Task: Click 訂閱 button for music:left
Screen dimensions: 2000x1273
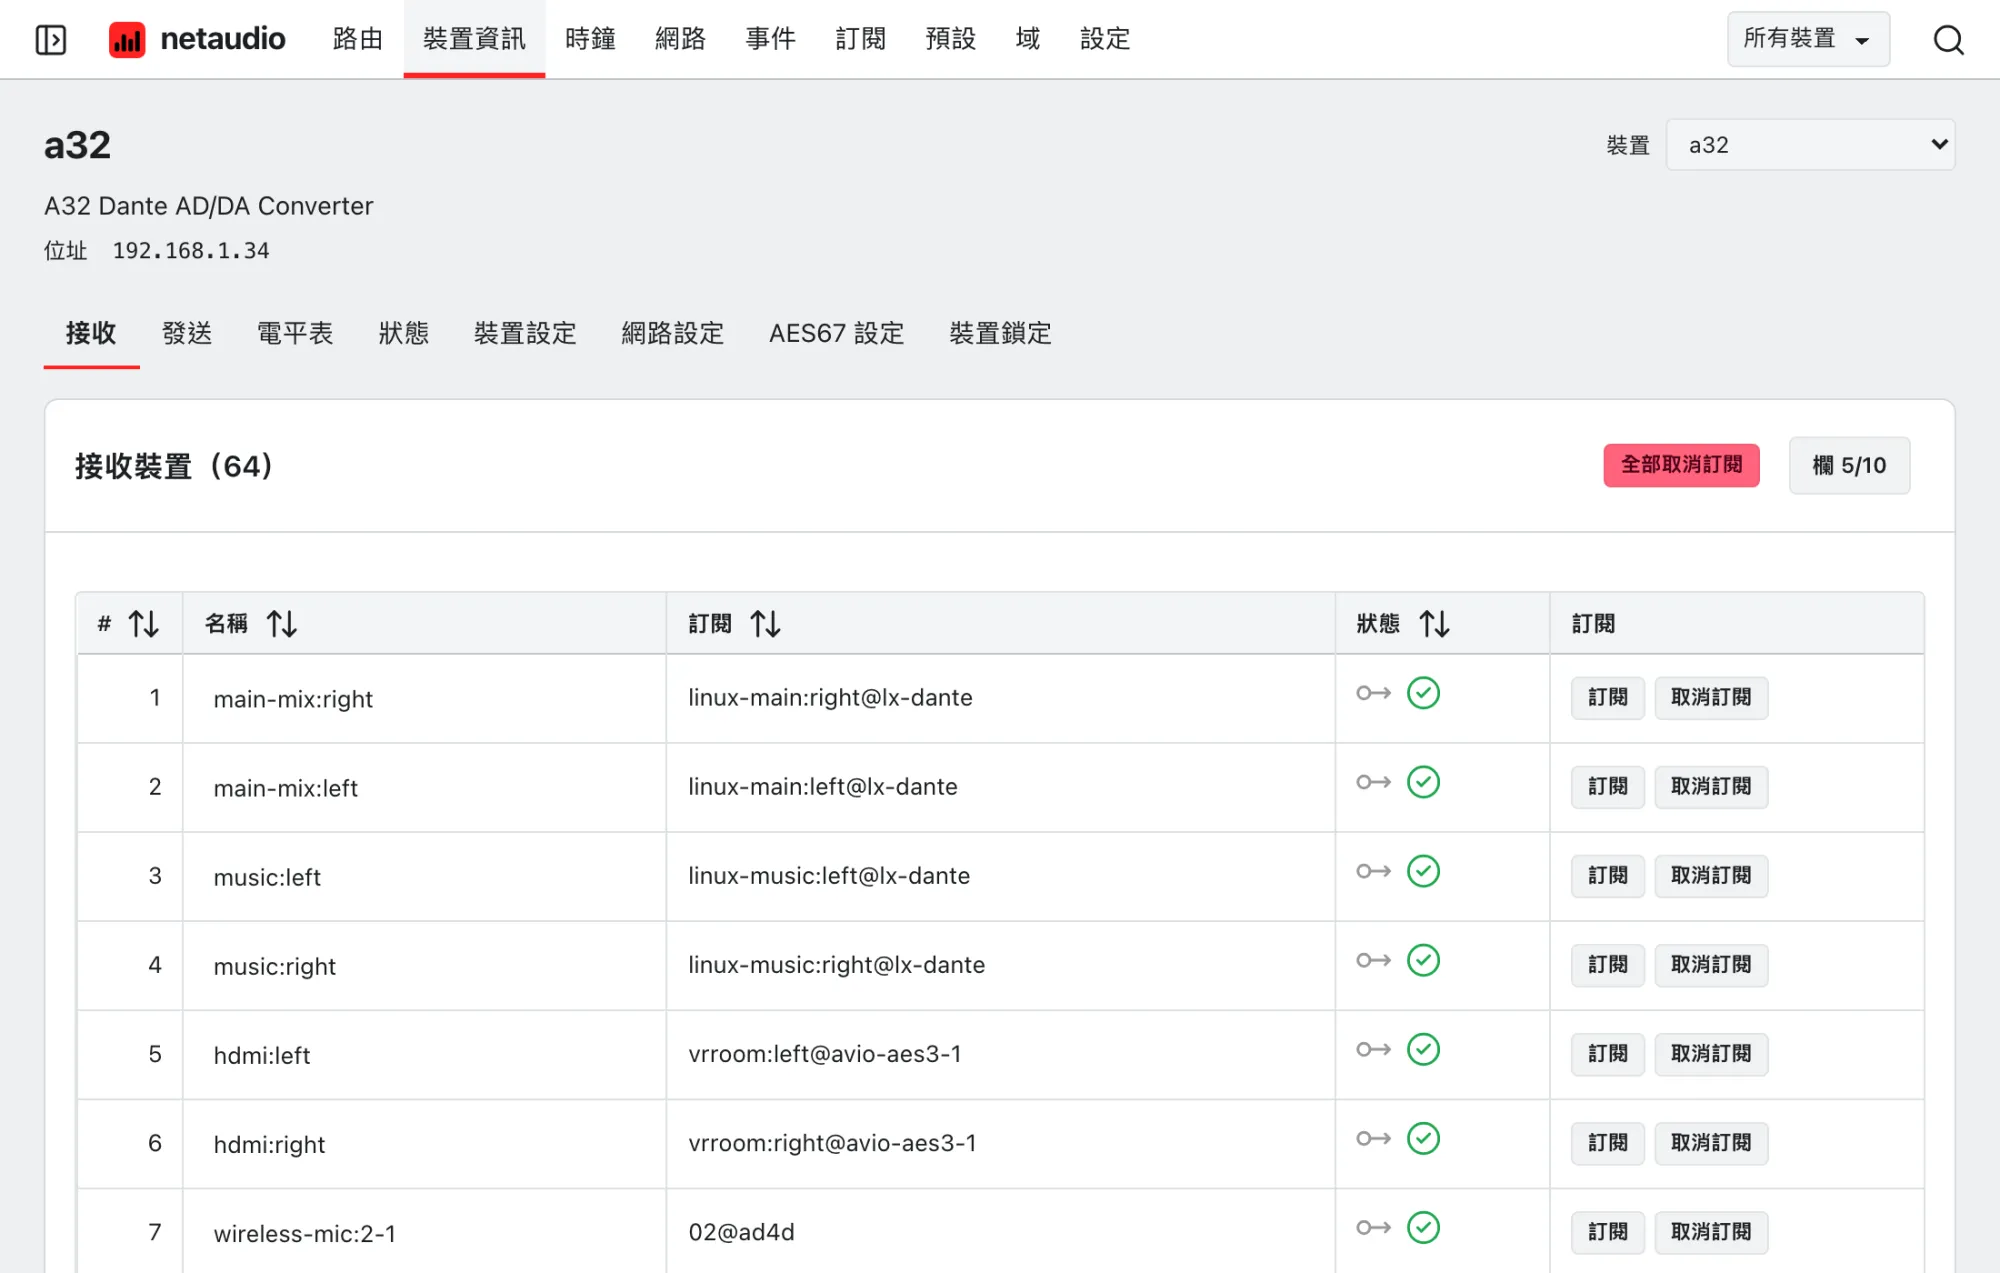Action: point(1607,875)
